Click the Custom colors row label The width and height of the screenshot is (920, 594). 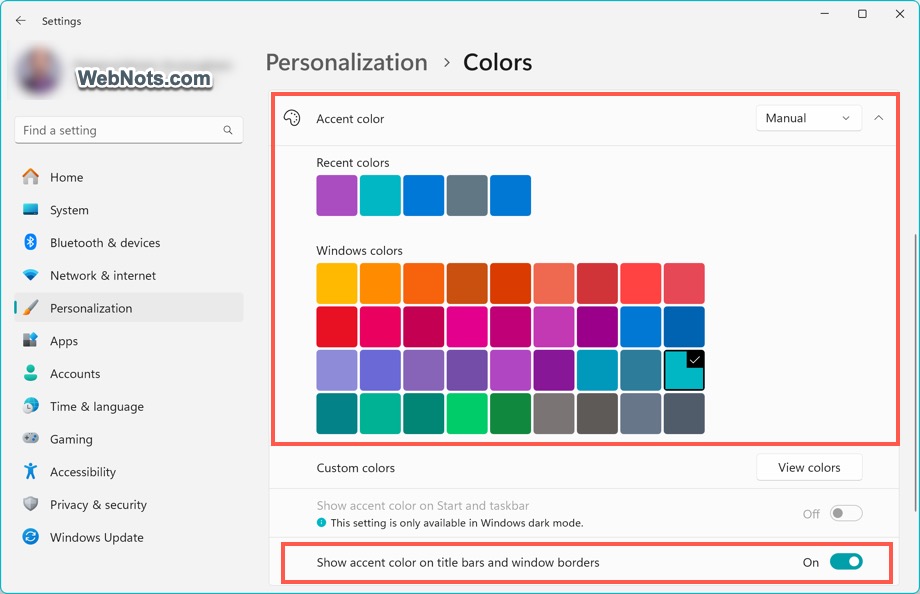pos(356,468)
